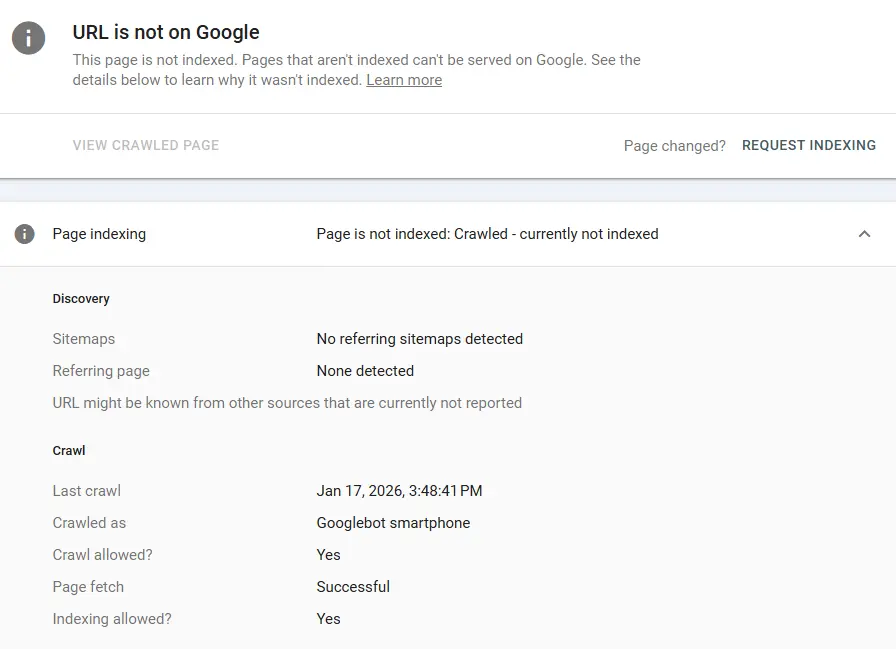Click the Discovery section heading

point(81,299)
